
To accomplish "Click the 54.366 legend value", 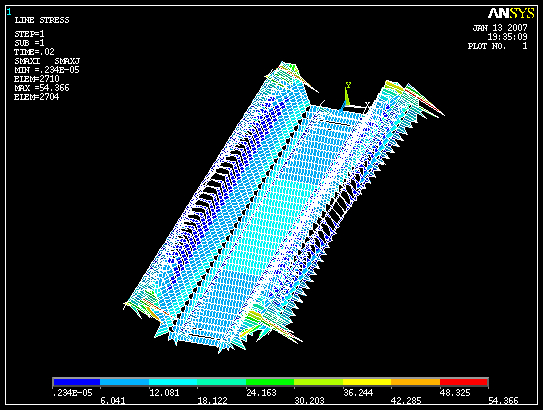I will tap(503, 401).
